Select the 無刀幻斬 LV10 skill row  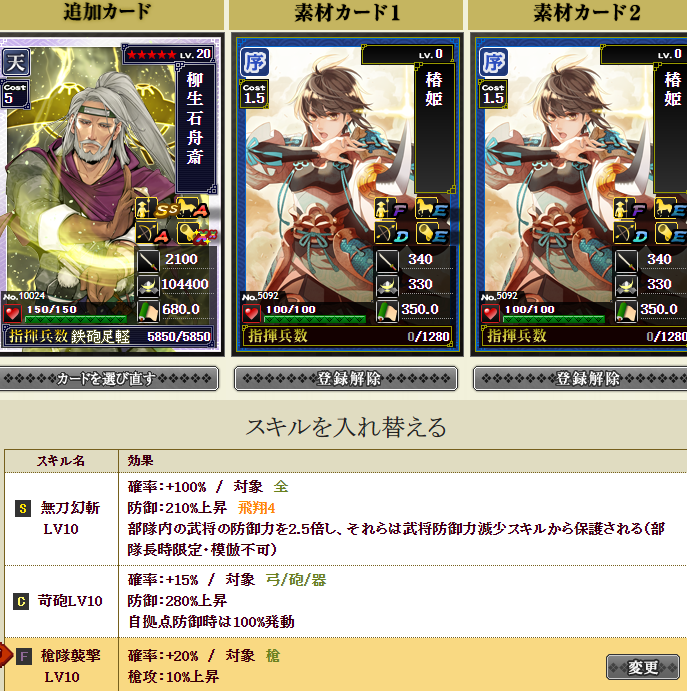[345, 519]
